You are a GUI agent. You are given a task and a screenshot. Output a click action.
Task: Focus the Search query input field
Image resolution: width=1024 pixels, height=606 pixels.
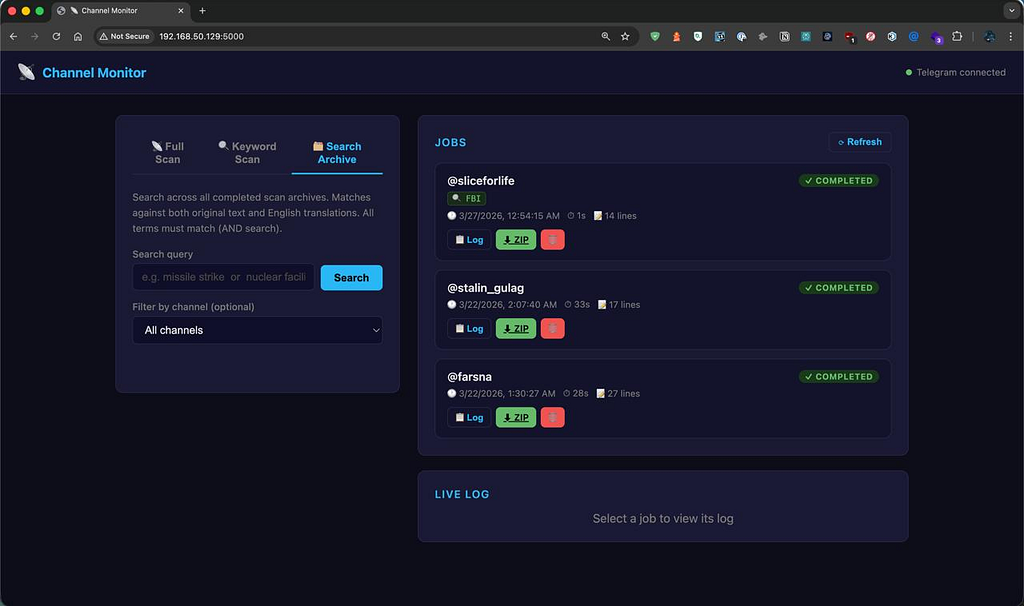tap(223, 277)
